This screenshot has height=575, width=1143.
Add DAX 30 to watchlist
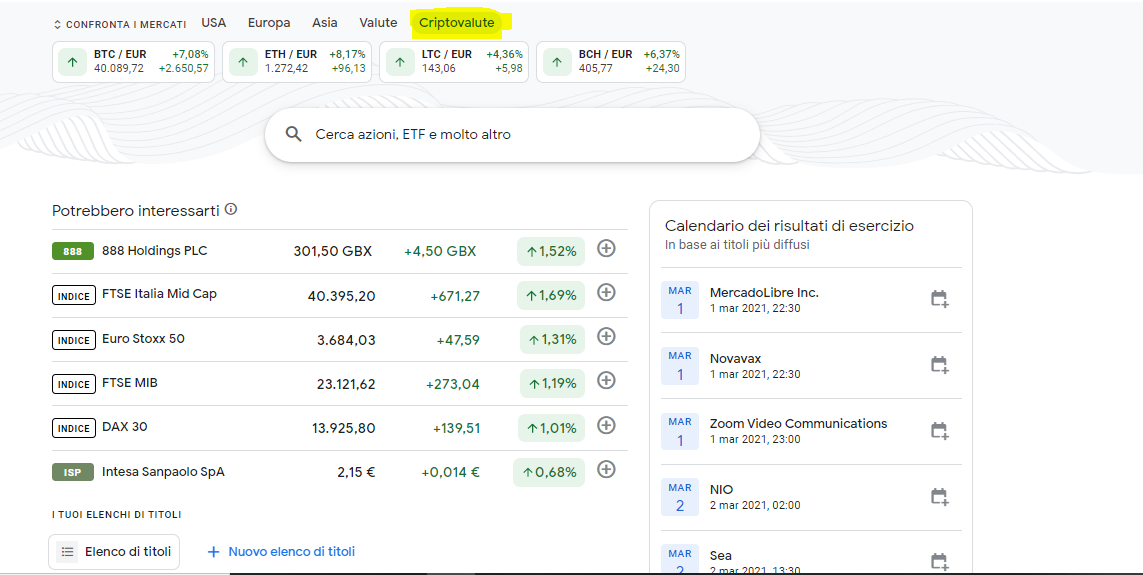tap(606, 425)
